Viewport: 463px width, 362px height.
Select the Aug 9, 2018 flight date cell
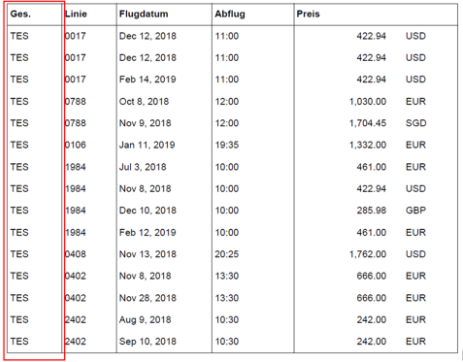coord(145,320)
